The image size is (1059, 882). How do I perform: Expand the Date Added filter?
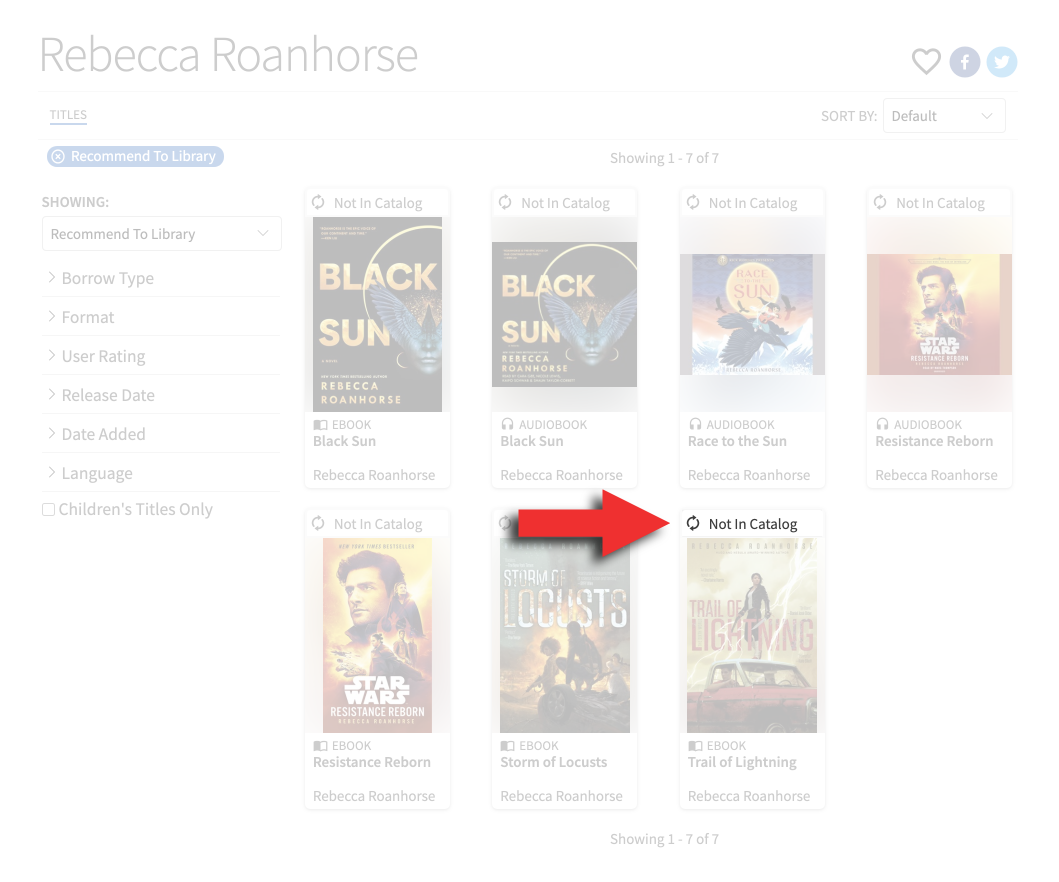pos(161,434)
